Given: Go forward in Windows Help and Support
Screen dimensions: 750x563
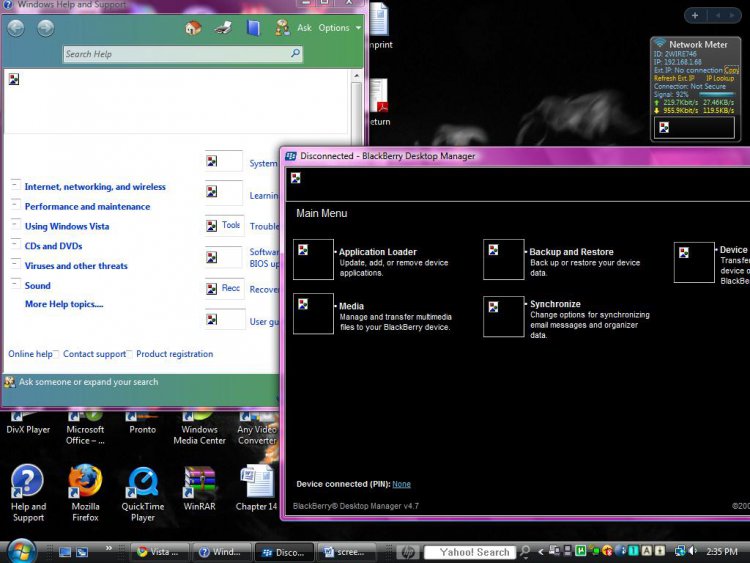Looking at the screenshot, I should point(45,28).
